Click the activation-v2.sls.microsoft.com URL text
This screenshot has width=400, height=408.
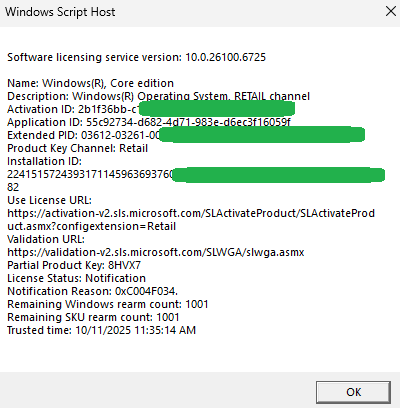click(191, 213)
